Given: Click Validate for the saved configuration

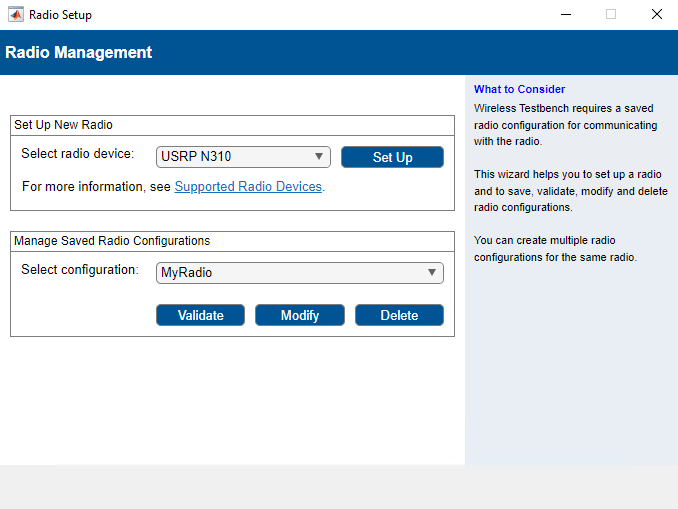Looking at the screenshot, I should 200,315.
